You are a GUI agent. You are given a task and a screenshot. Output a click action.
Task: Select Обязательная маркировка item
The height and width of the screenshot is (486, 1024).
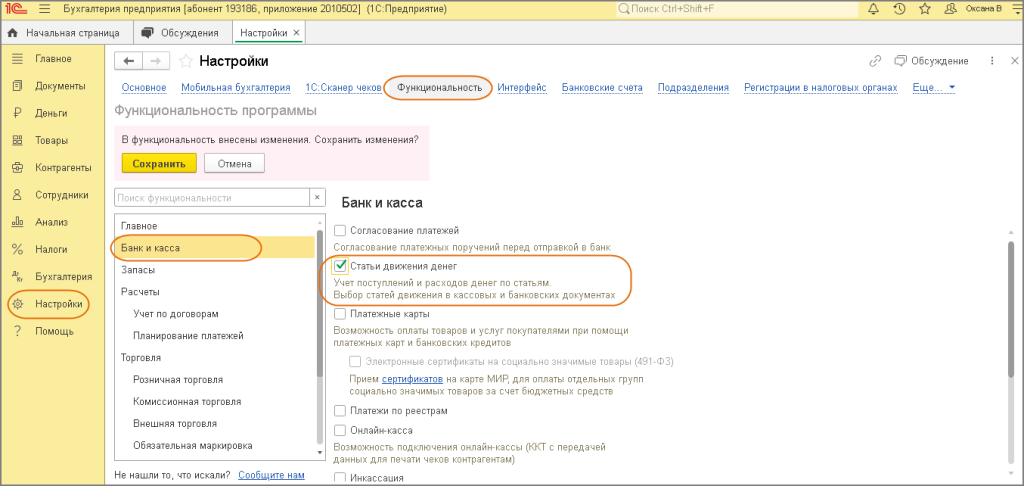[x=214, y=446]
